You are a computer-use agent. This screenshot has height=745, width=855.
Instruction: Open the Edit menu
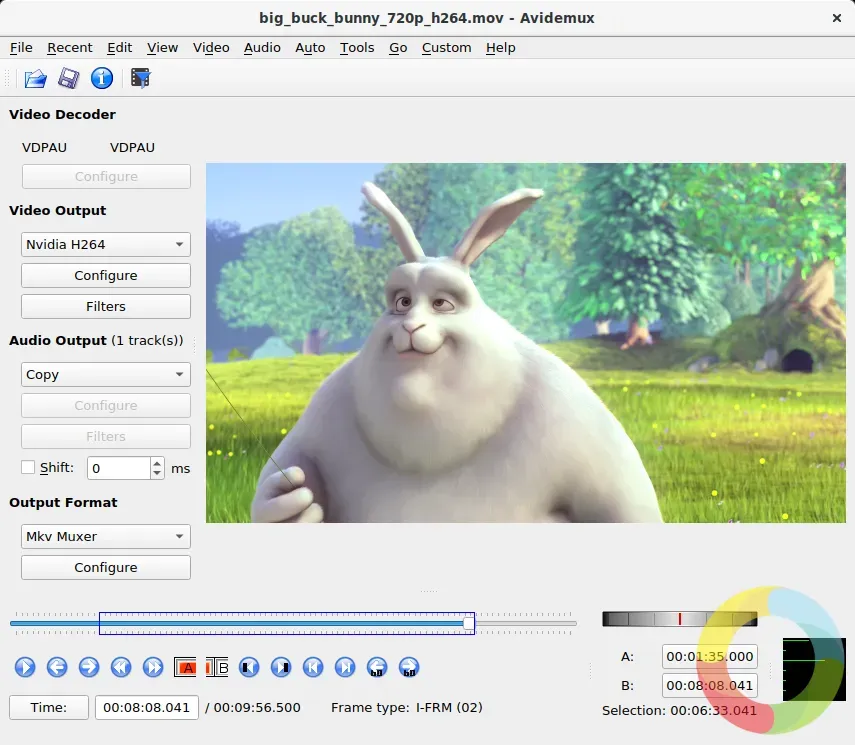click(119, 48)
